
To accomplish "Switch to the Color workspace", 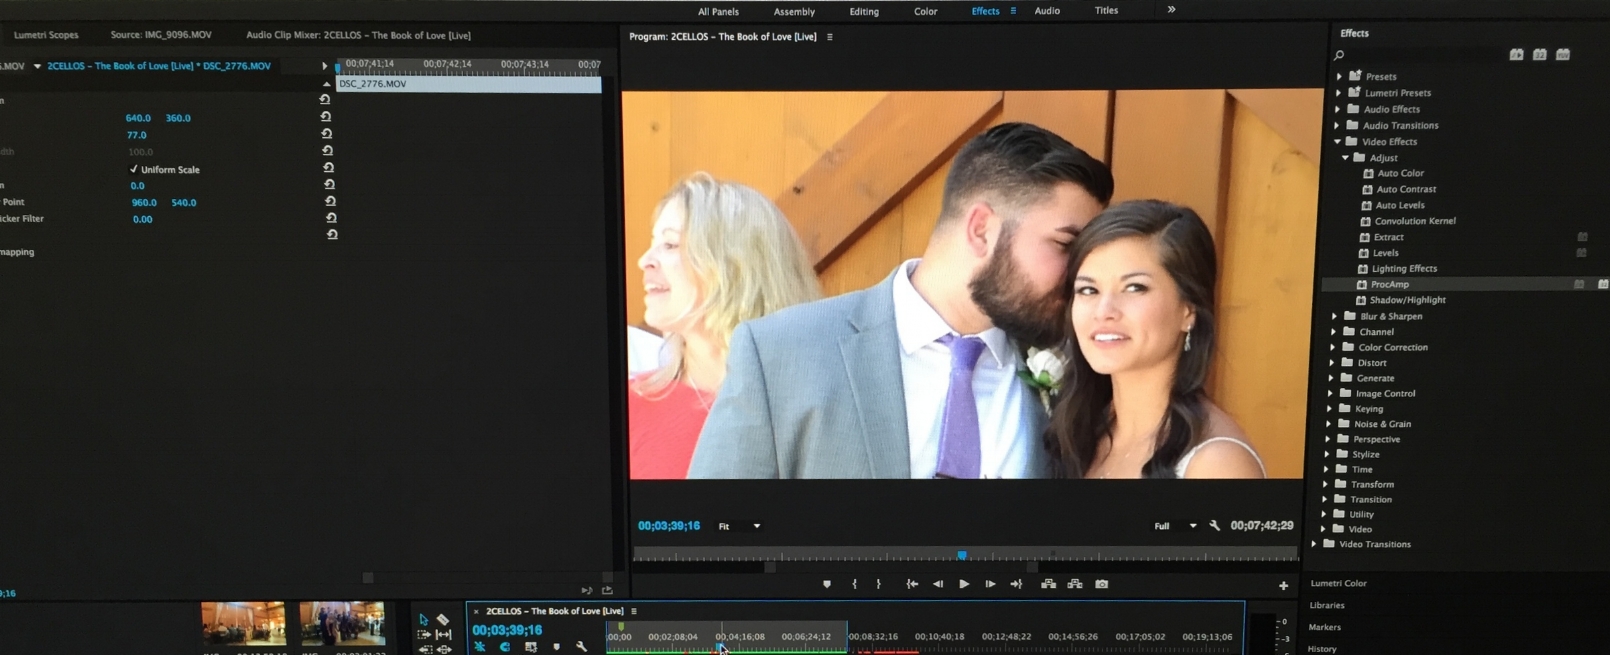I will tap(925, 12).
